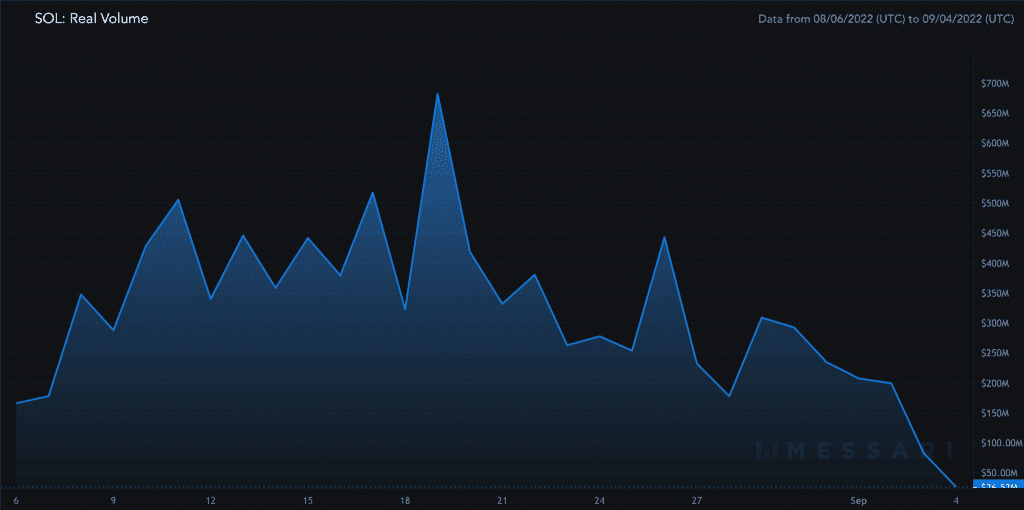This screenshot has height=510, width=1024.
Task: Click the blue current-value tag on the price axis
Action: click(998, 485)
